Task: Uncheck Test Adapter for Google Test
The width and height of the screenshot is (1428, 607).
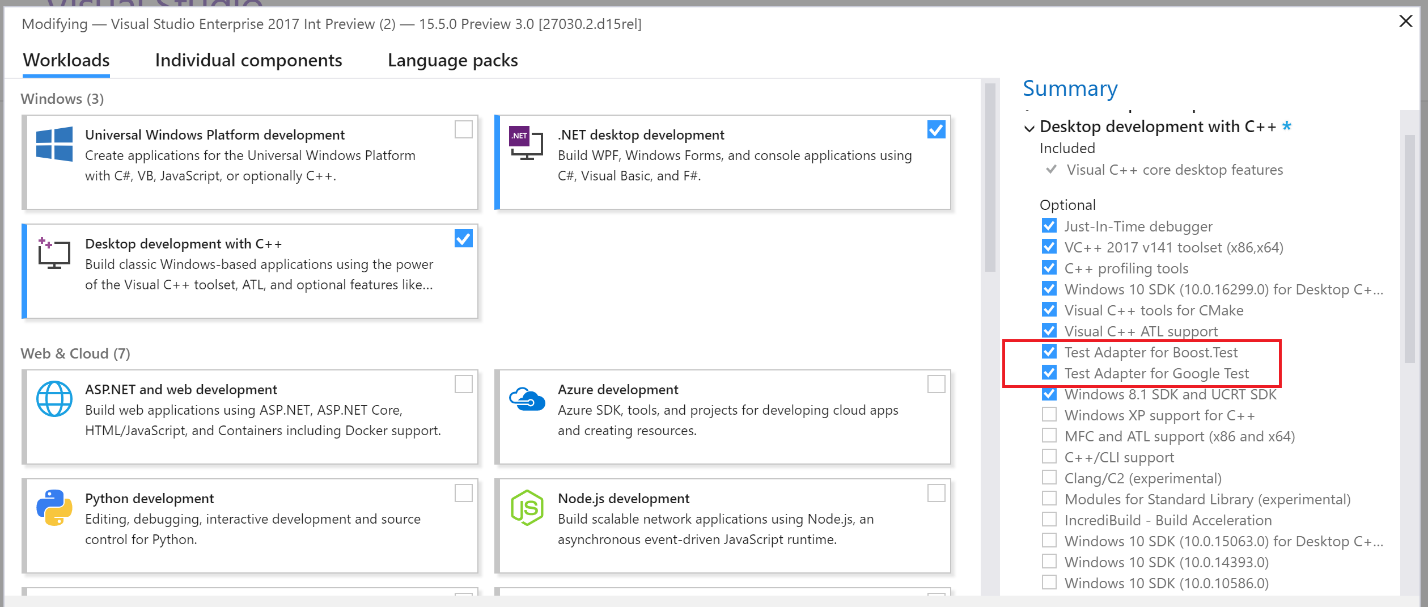Action: tap(1049, 373)
